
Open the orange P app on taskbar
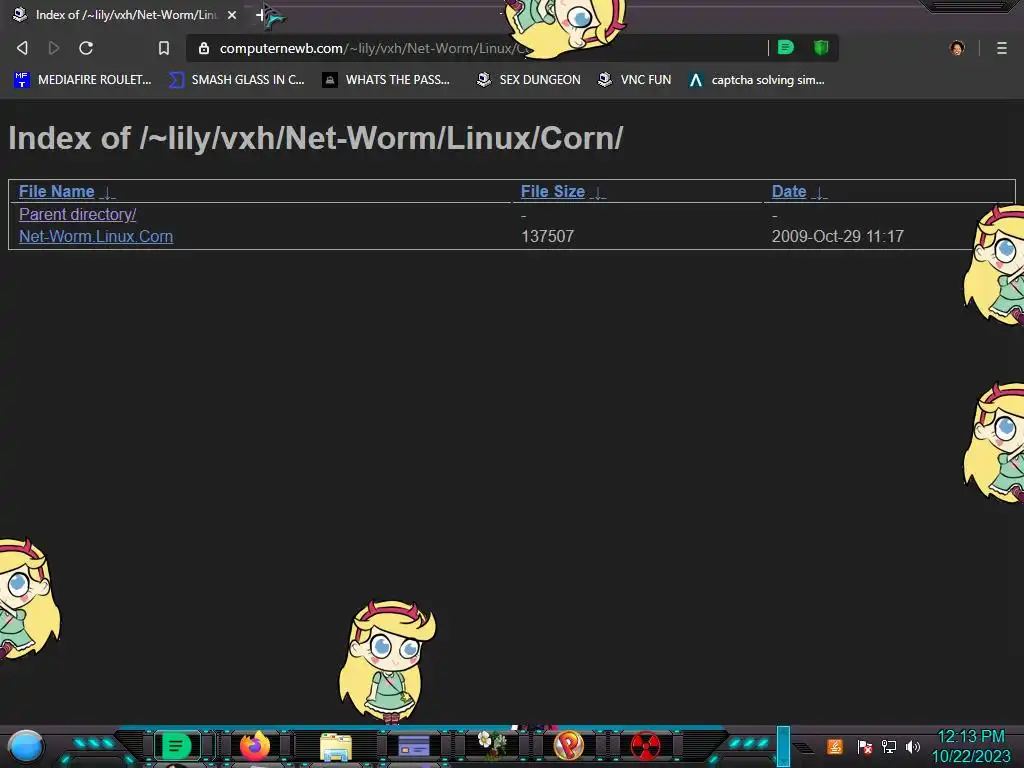coord(569,746)
